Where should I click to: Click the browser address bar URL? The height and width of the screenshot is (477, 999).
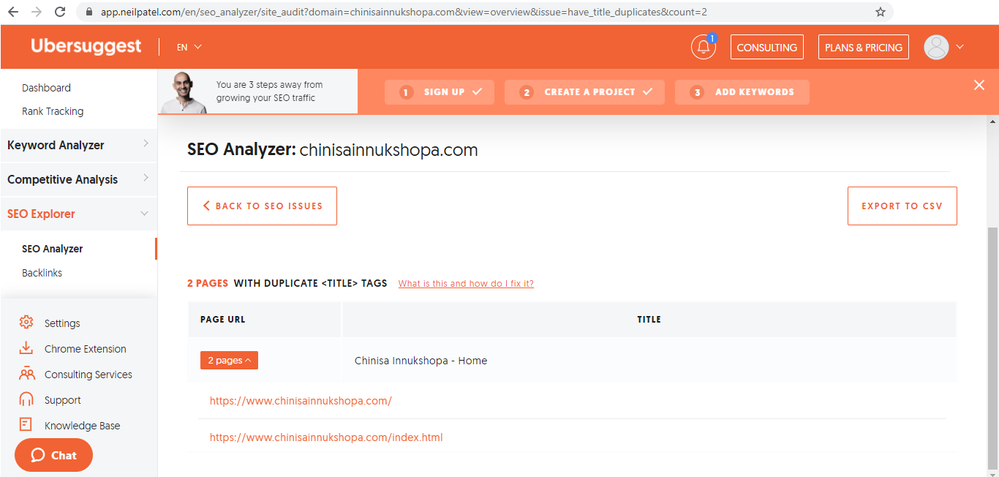(x=403, y=11)
